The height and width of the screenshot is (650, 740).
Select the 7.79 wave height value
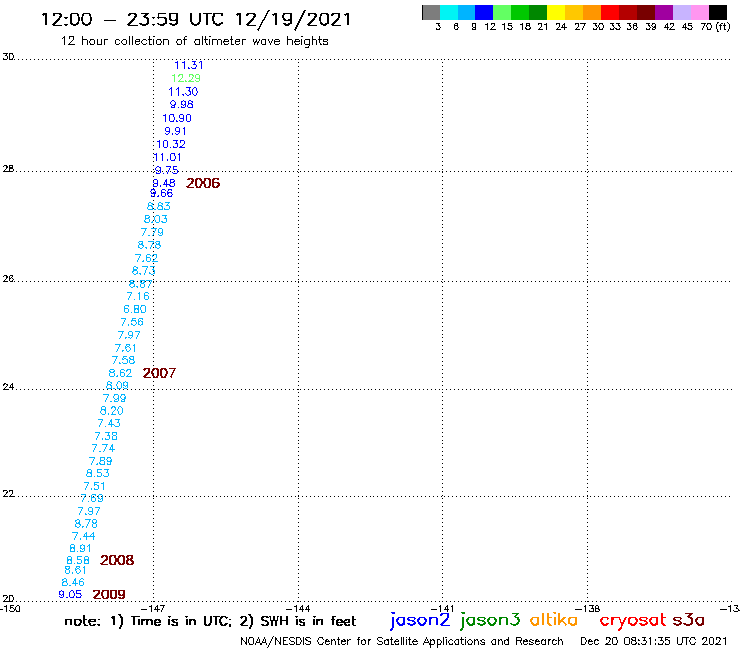[152, 232]
